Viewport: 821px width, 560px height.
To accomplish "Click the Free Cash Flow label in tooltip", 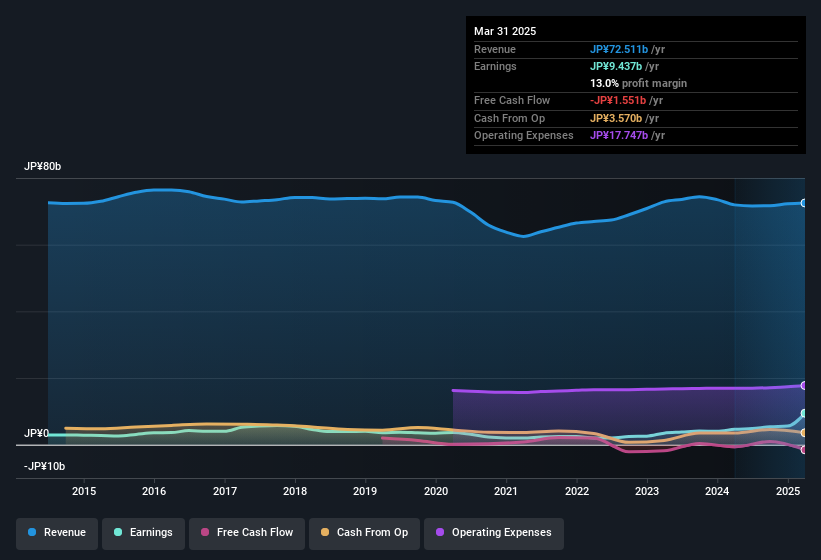I will coord(512,100).
